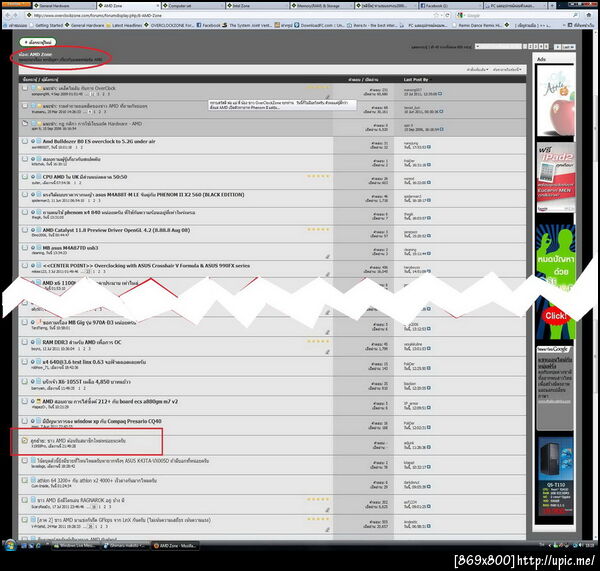This screenshot has width=600, height=571.
Task: Open AMD RAGNAROK thread
Action: pyautogui.click(x=81, y=500)
